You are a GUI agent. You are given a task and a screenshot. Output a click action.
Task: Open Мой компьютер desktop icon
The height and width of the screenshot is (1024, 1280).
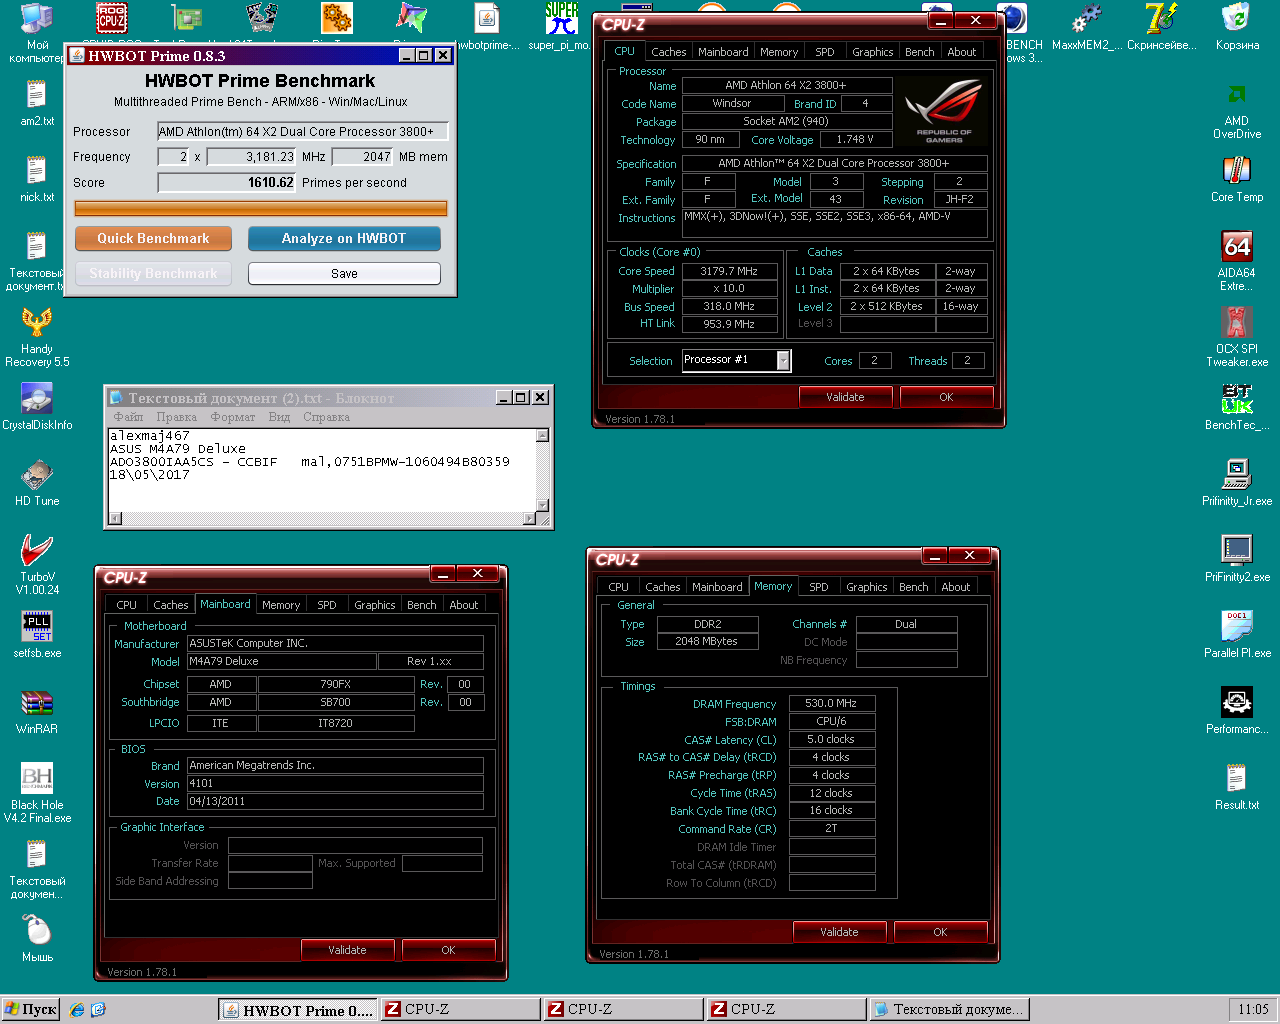tap(37, 33)
